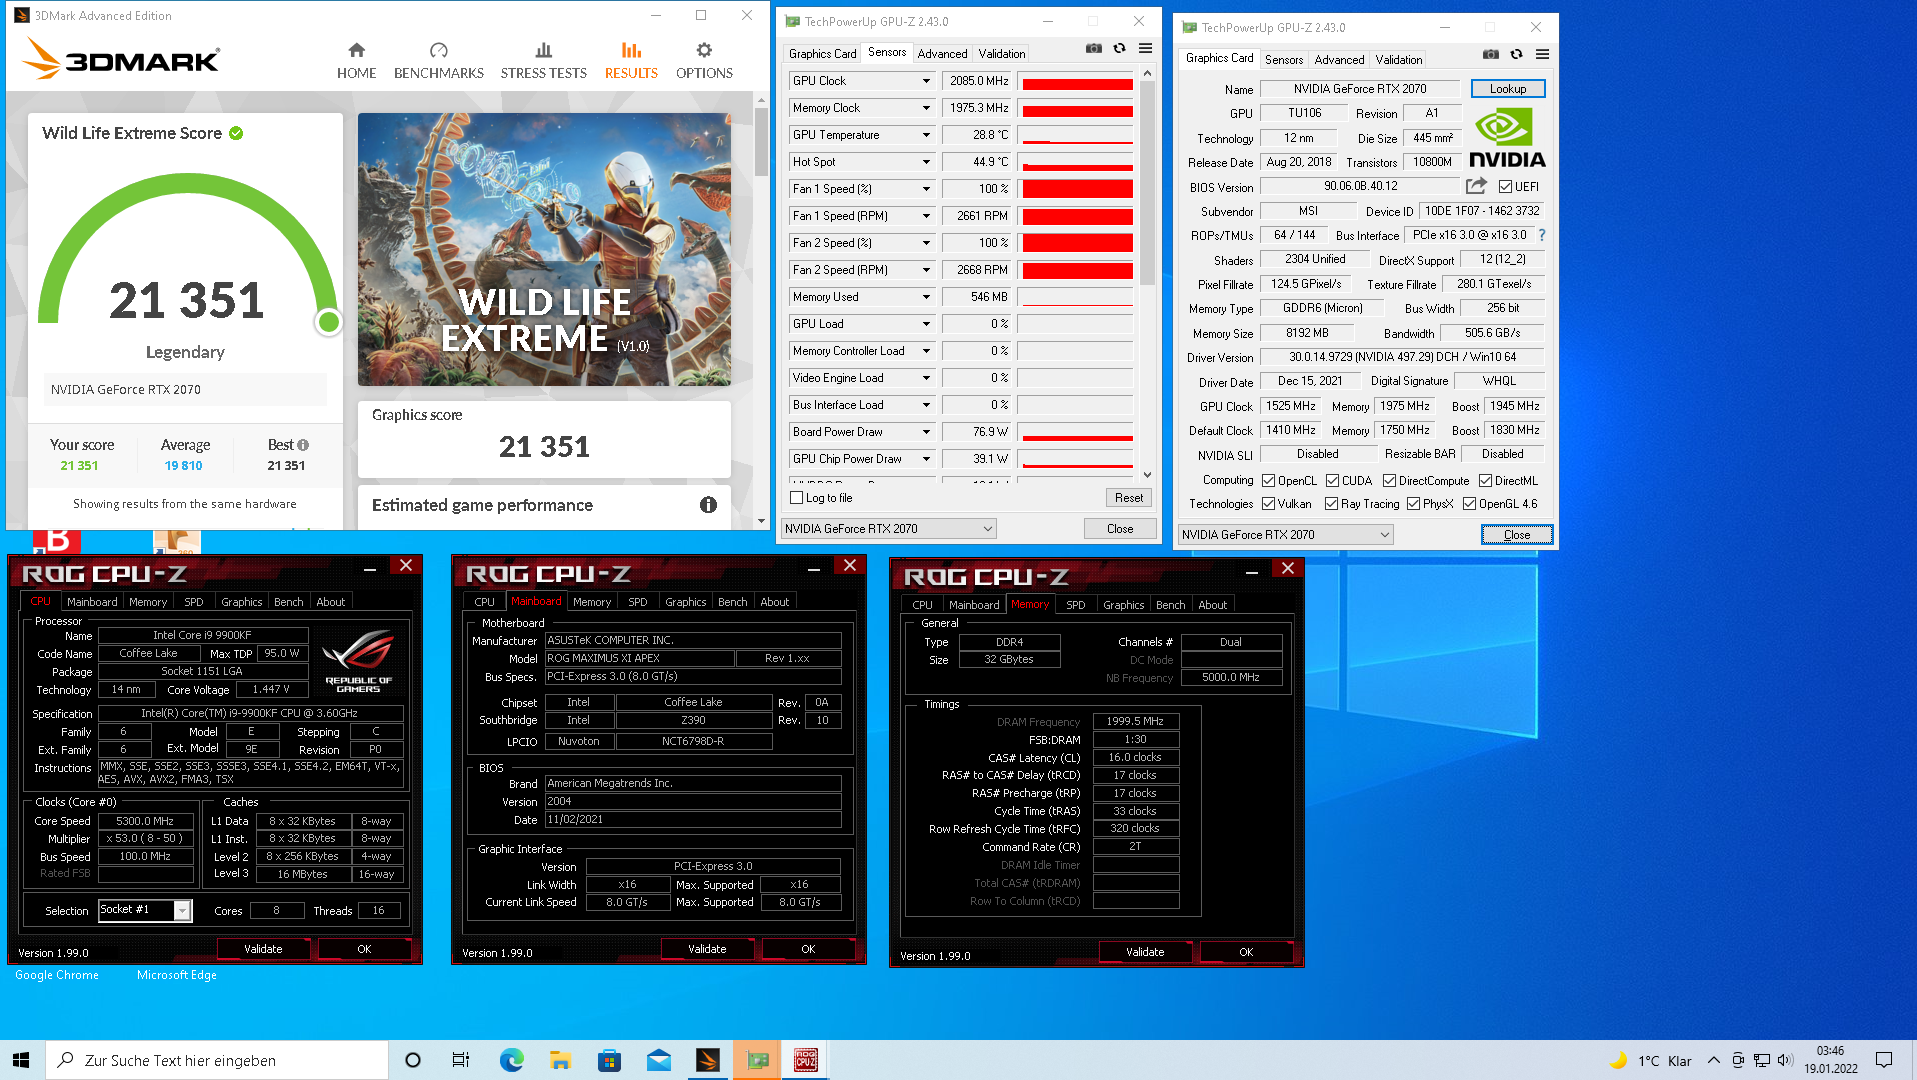This screenshot has width=1917, height=1080.
Task: Toggle the UEFI checkbox
Action: coord(1505,187)
